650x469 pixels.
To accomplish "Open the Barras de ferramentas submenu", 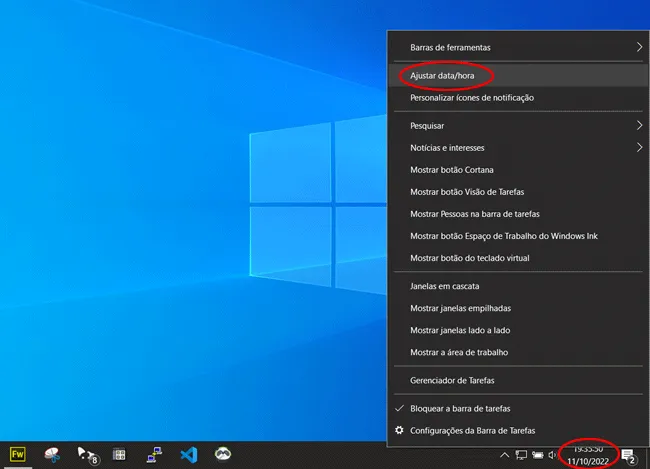I will point(518,47).
